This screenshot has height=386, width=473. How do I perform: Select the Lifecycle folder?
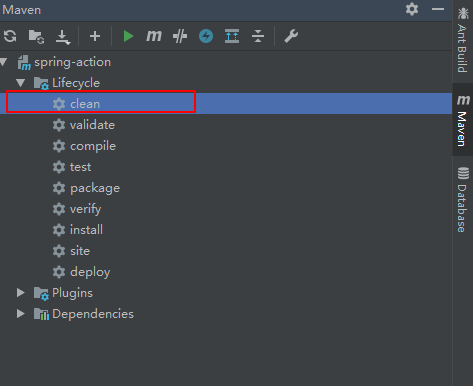click(x=76, y=83)
